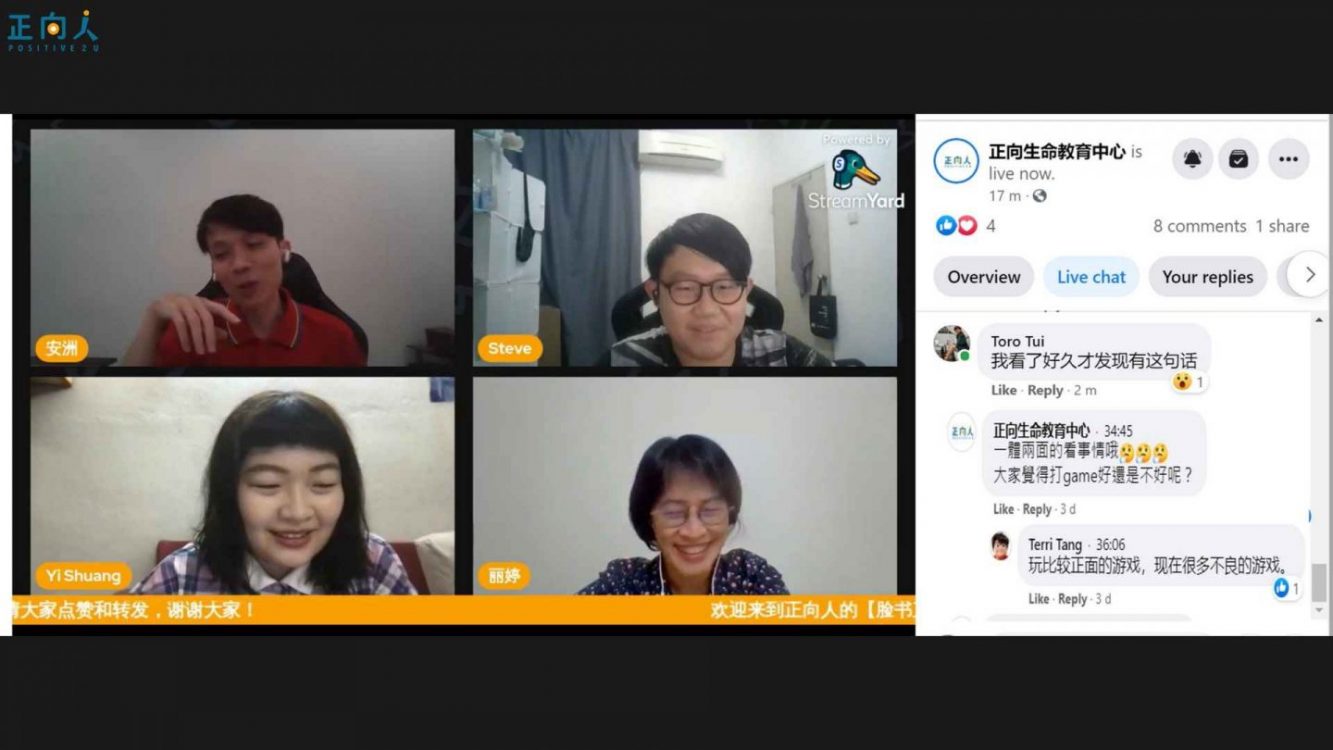
Task: Click the like and love reactions count
Action: 965,226
